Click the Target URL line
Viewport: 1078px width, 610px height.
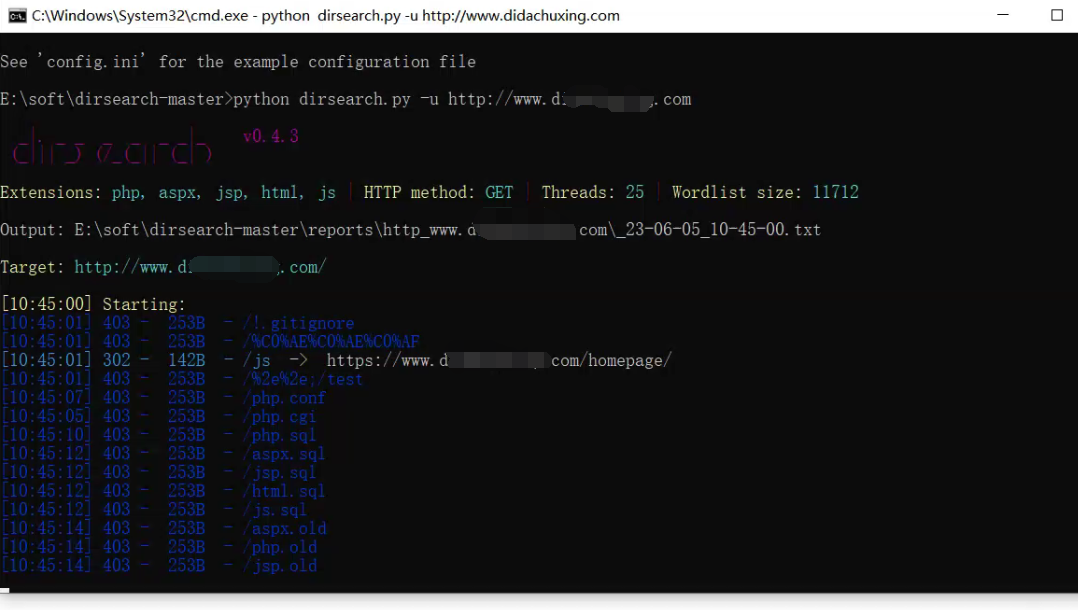click(x=160, y=266)
